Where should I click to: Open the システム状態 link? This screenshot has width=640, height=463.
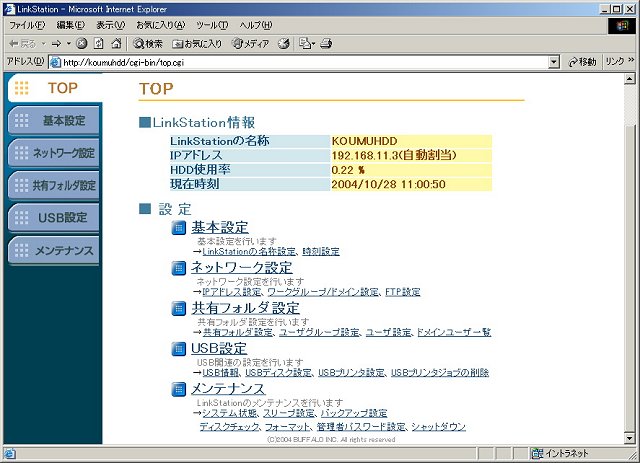229,413
